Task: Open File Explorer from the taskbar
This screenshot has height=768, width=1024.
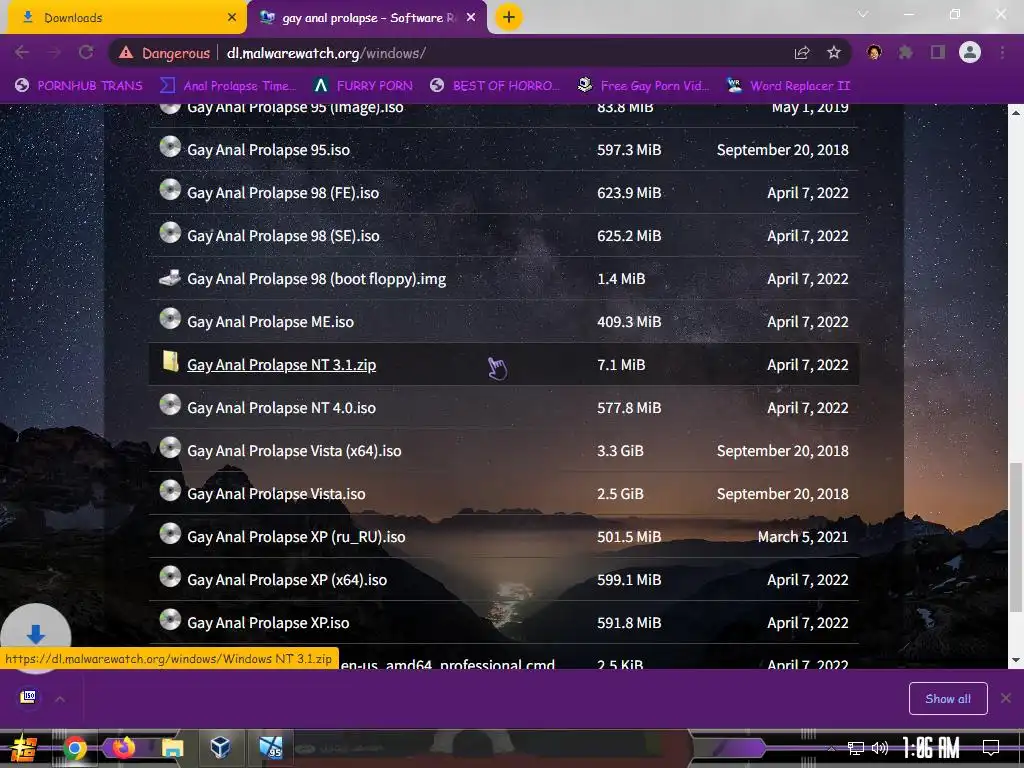Action: (172, 748)
